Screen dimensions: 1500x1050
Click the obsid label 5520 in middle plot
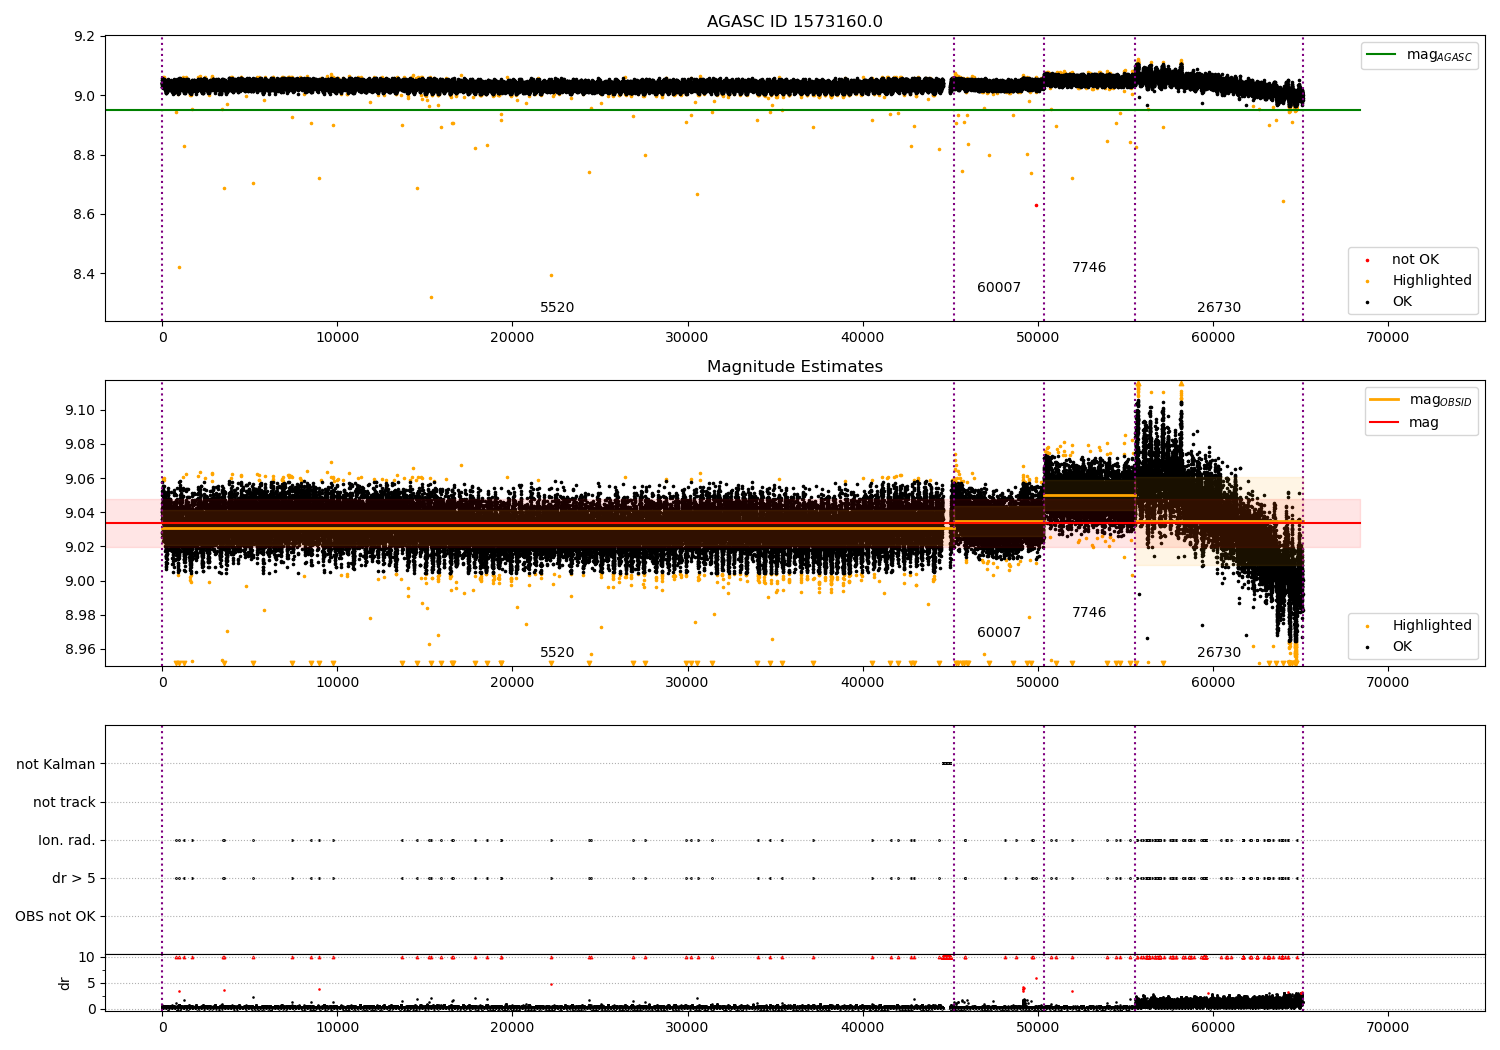tap(557, 653)
